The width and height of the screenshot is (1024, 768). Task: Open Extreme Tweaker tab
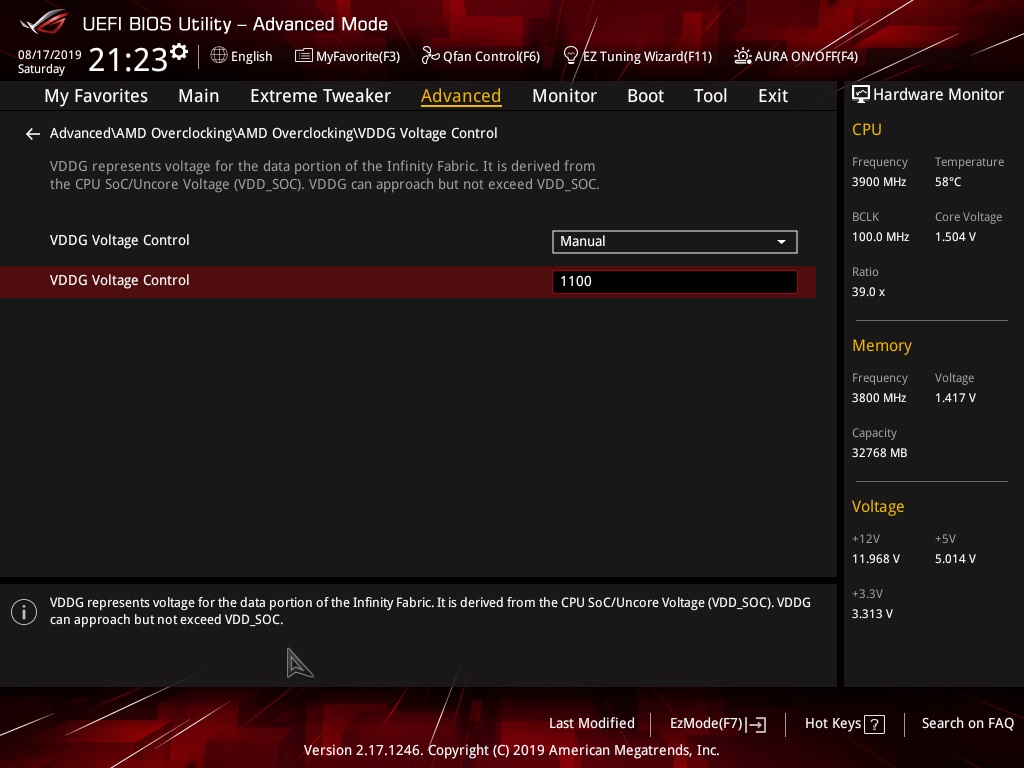[x=320, y=96]
